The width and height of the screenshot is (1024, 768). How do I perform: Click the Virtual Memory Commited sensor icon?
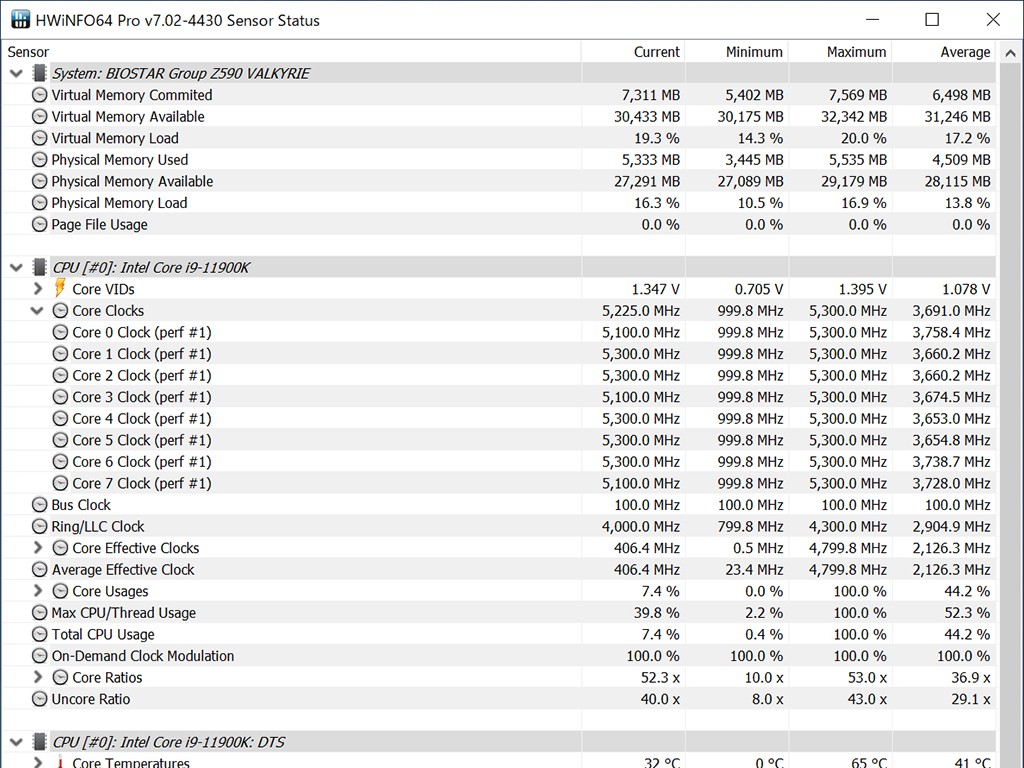[x=39, y=95]
